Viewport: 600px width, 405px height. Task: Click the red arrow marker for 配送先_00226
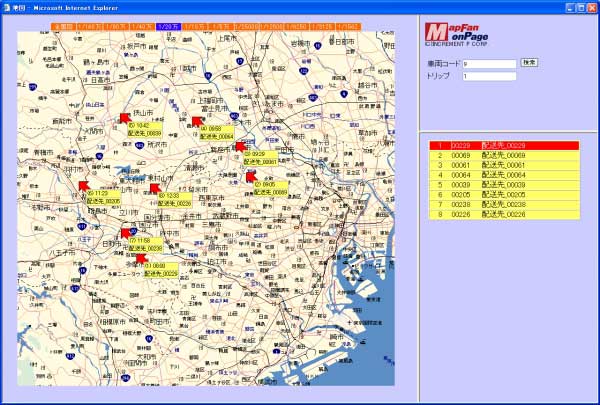(155, 189)
